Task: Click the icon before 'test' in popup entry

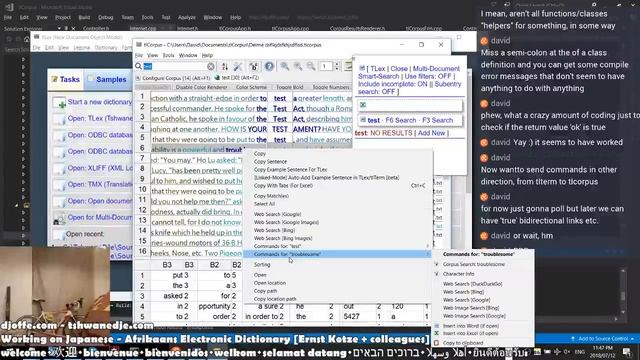Action: [363, 120]
